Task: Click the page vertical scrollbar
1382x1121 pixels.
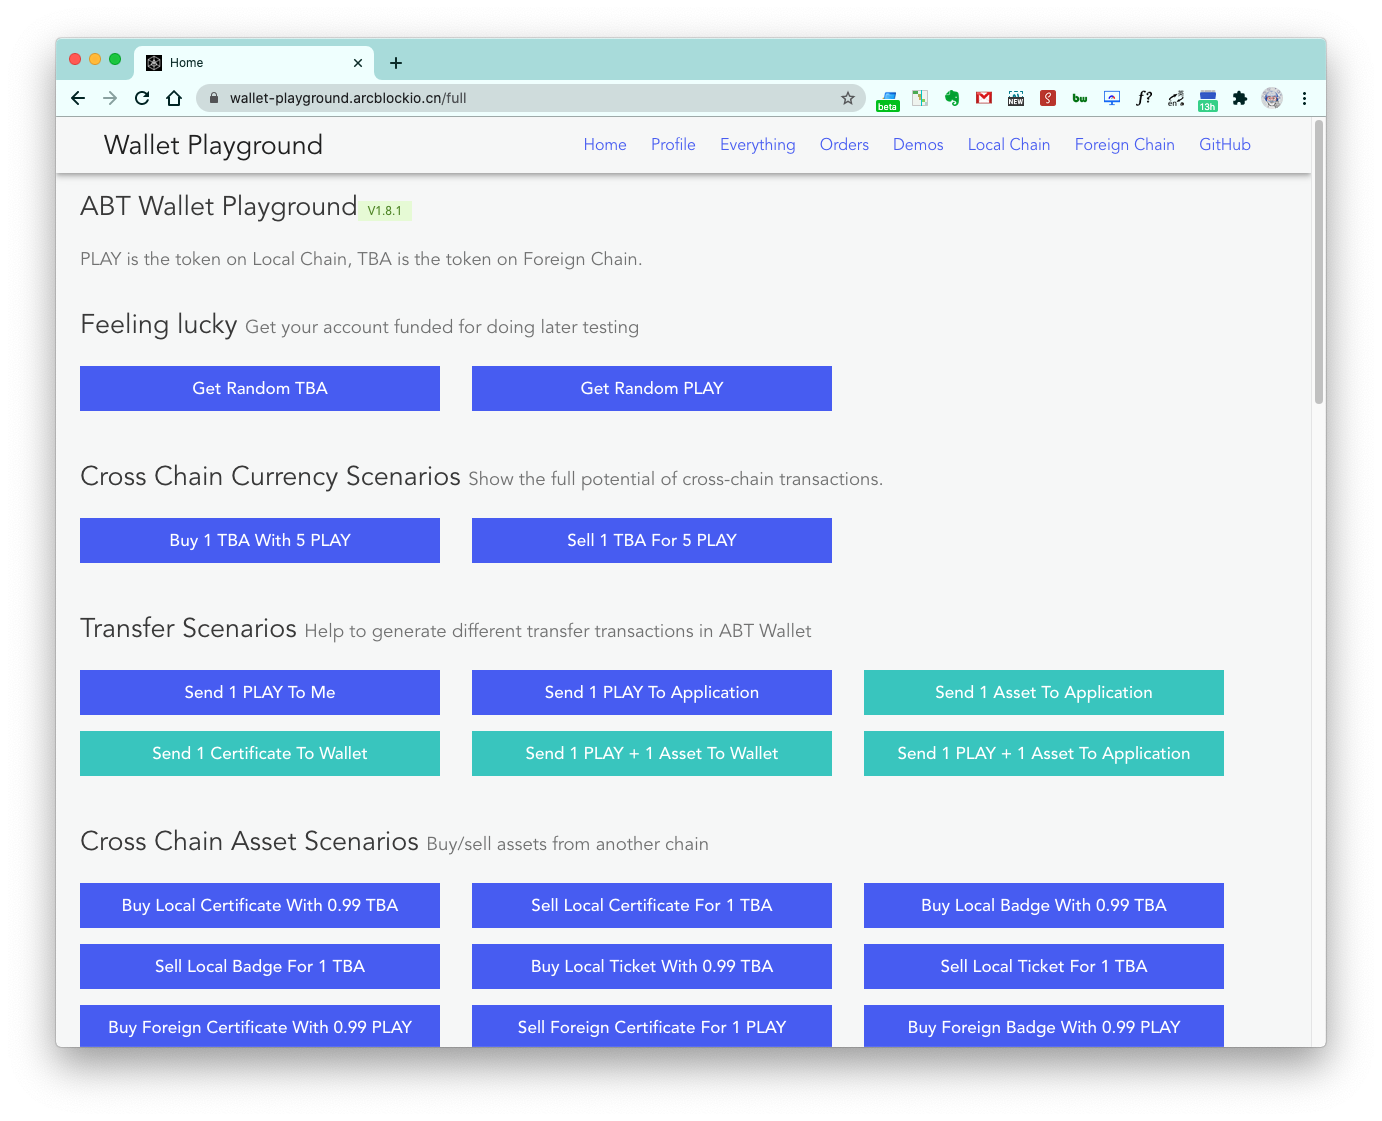Action: pyautogui.click(x=1319, y=262)
